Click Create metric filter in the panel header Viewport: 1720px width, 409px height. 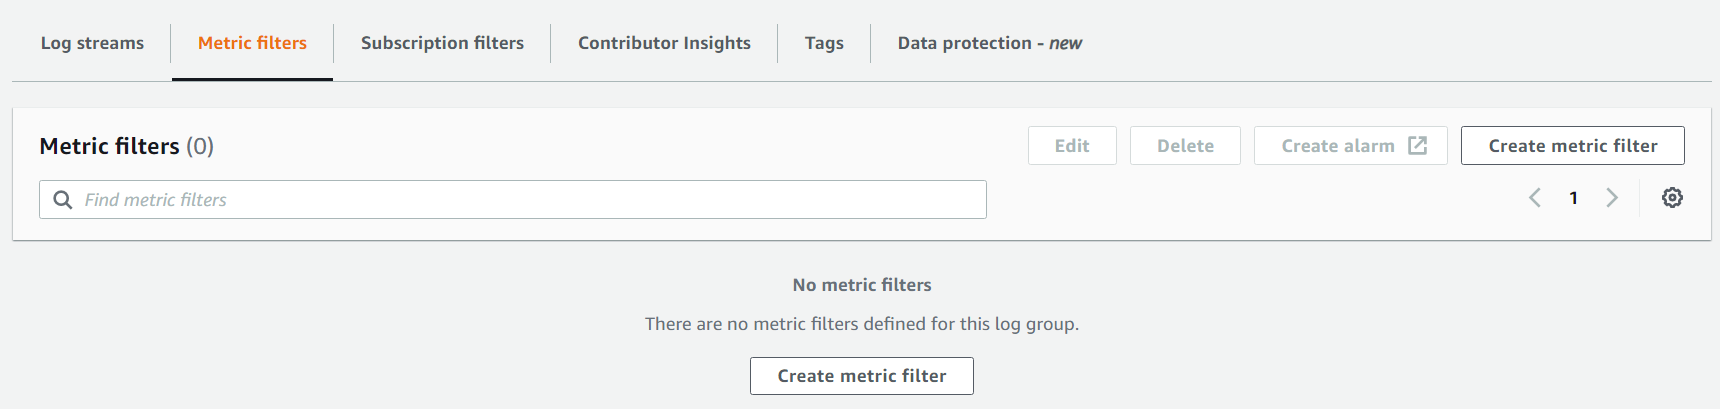(x=1572, y=146)
